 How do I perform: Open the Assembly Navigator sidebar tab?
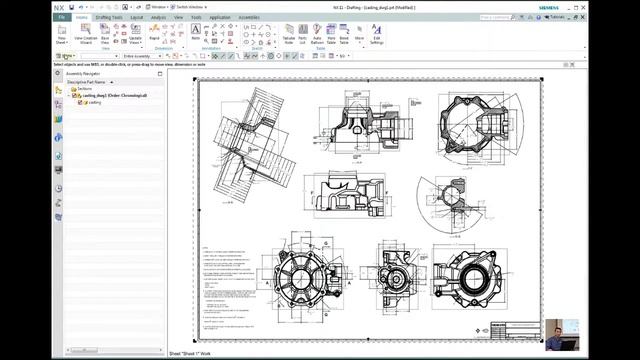click(x=58, y=90)
